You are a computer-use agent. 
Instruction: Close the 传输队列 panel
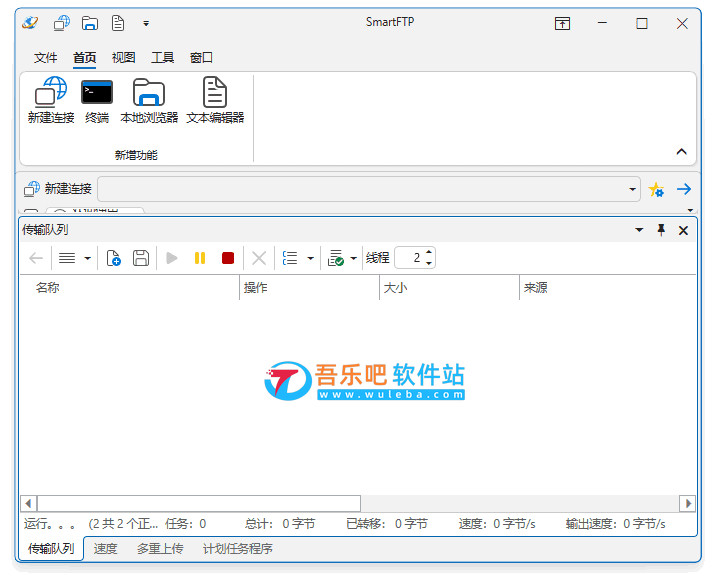pyautogui.click(x=683, y=231)
